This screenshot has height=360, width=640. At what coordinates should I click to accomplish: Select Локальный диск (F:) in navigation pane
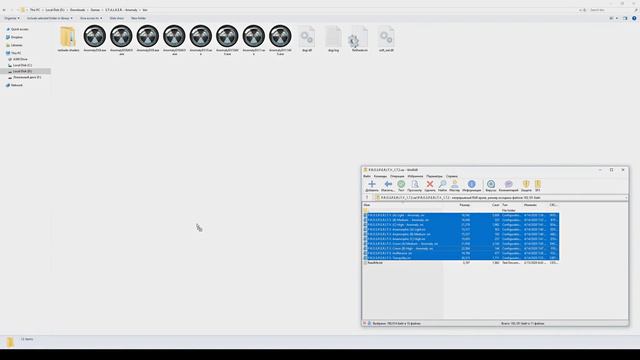pos(27,77)
